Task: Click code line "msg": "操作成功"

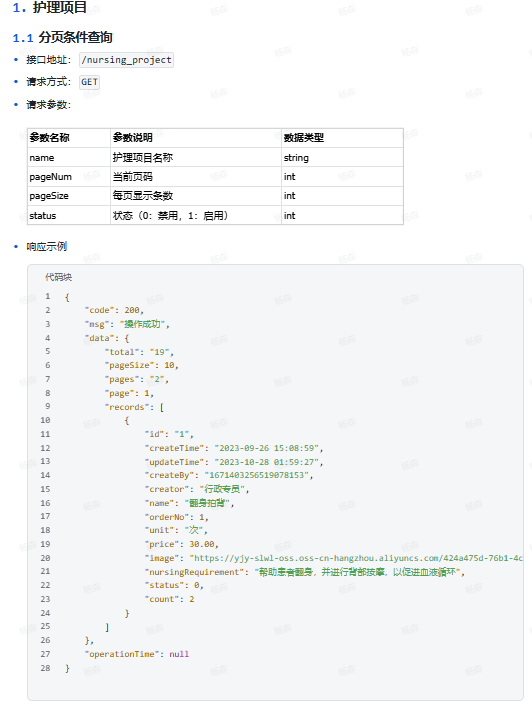Action: click(x=127, y=324)
